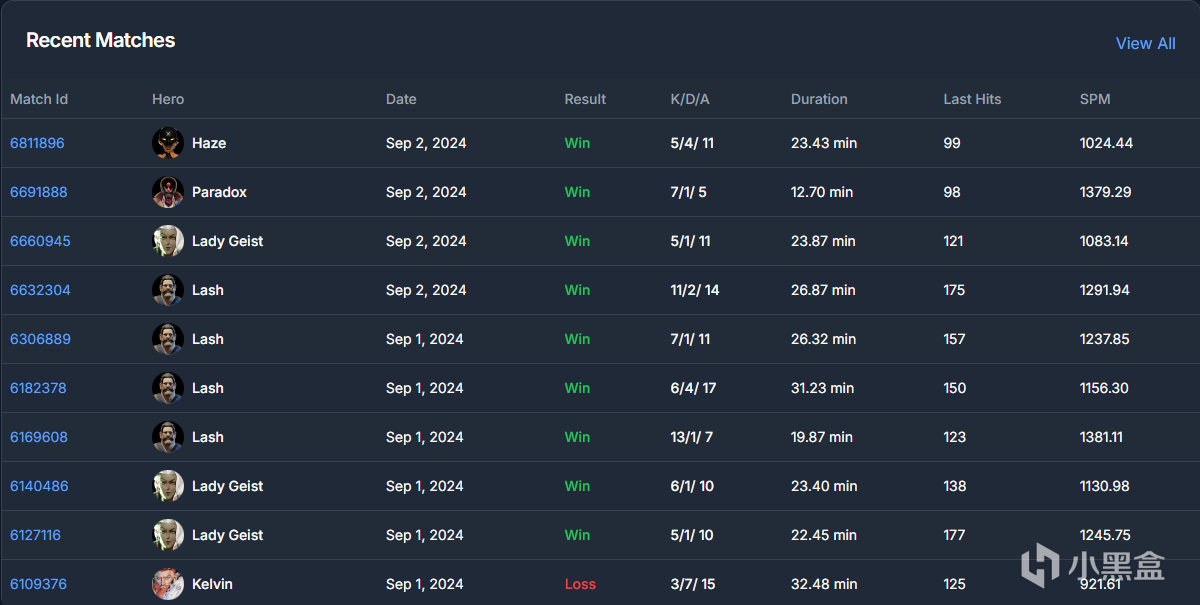The width and height of the screenshot is (1200, 605).
Task: Click Kelvin hero portrait icon
Action: [x=168, y=584]
